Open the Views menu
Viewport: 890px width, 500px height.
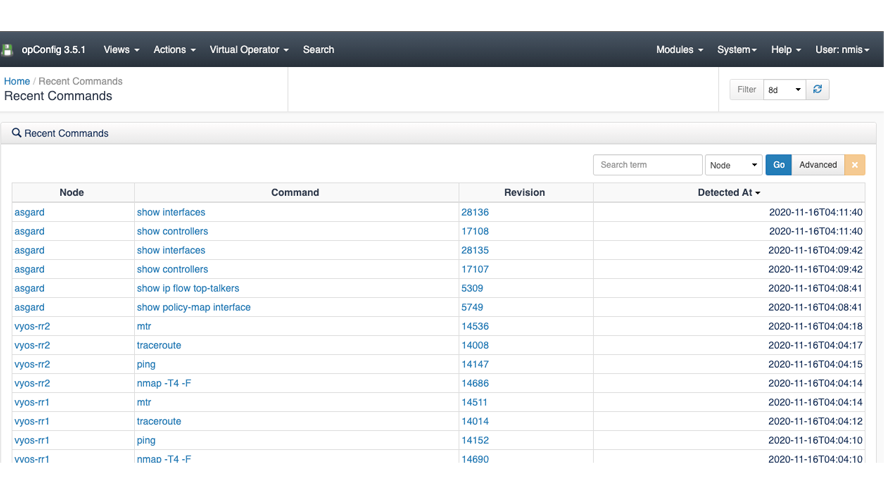121,49
